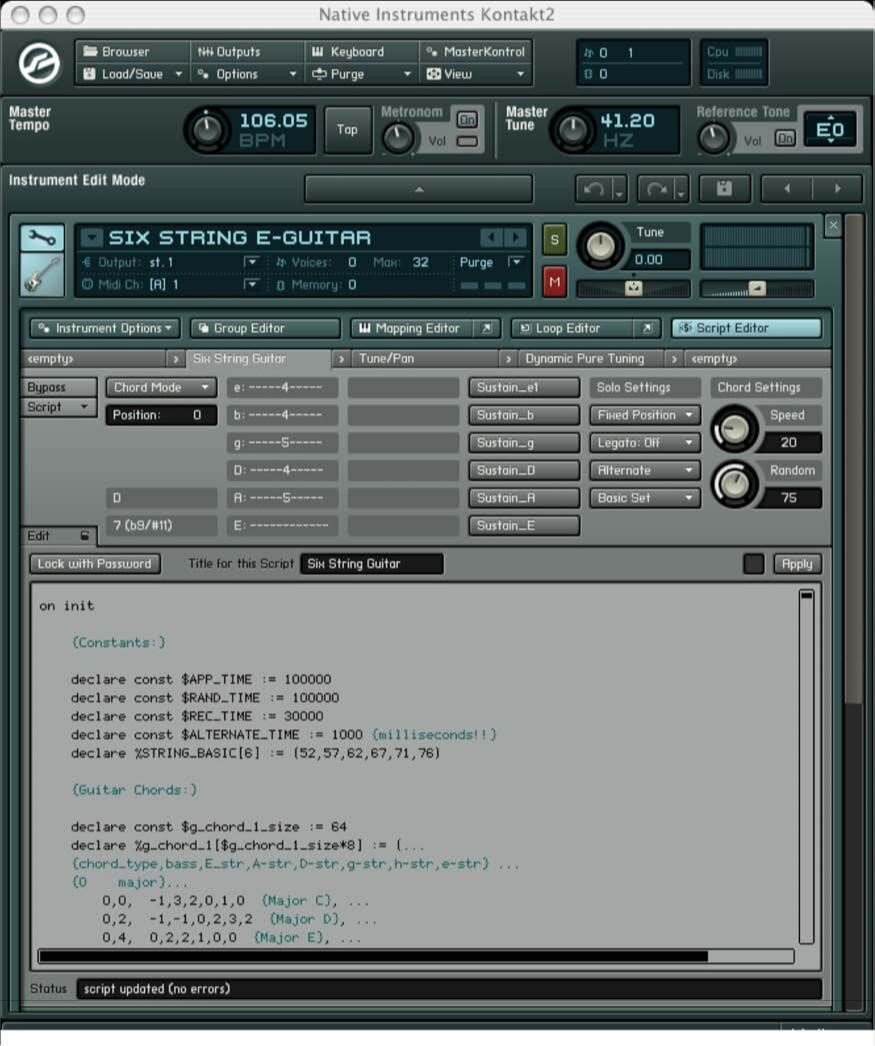Open Mapping Editor in external window
This screenshot has width=875, height=1046.
coord(486,328)
